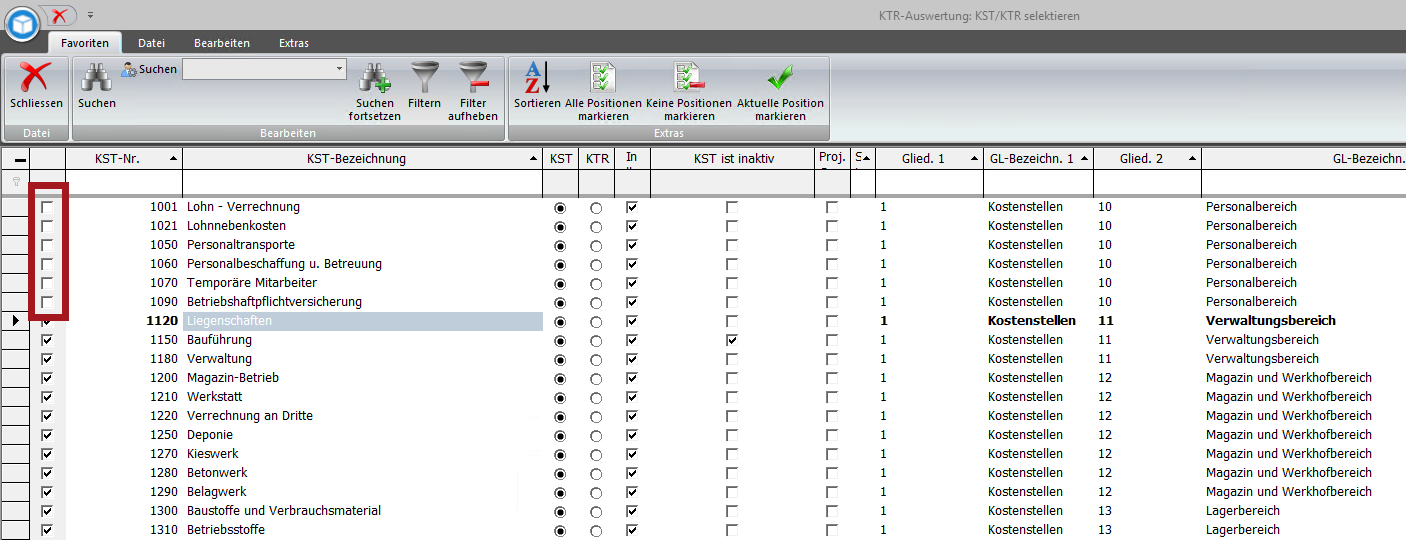The image size is (1406, 540).
Task: Uncheck the selection checkbox for Werkstatt row
Action: (47, 397)
